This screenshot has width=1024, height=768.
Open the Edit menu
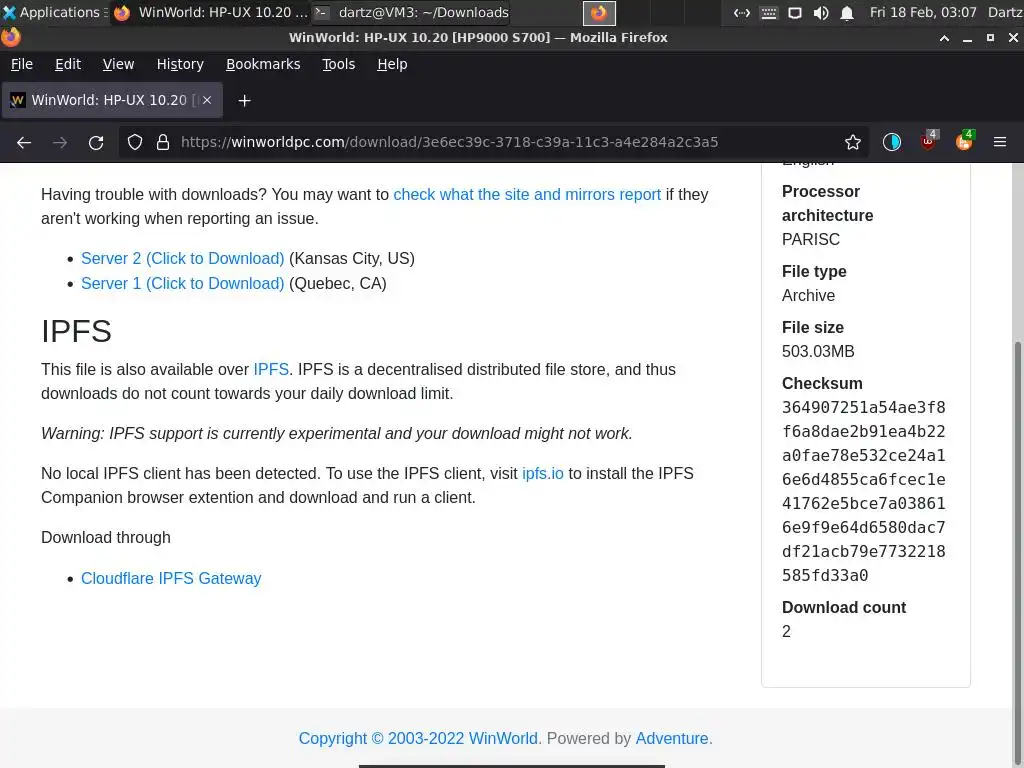click(68, 64)
